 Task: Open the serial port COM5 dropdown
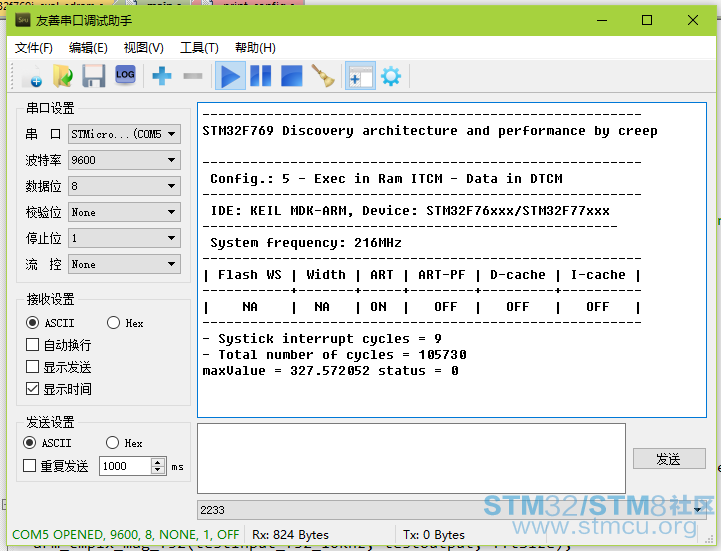(124, 134)
